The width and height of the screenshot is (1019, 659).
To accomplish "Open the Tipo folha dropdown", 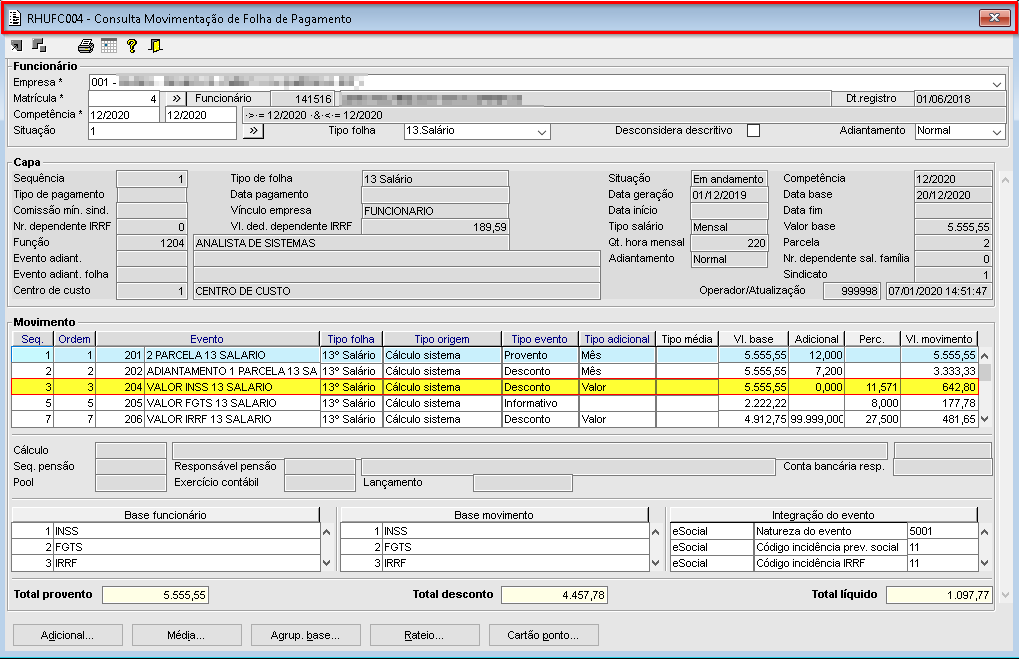I will [542, 131].
